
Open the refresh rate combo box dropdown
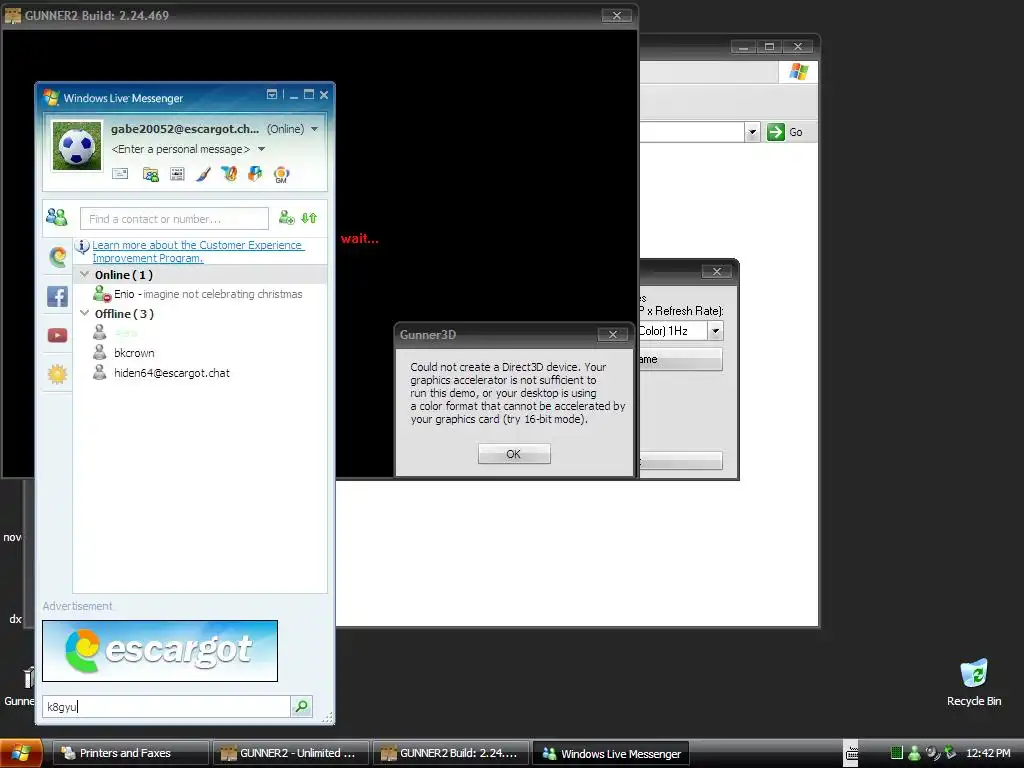click(x=716, y=331)
